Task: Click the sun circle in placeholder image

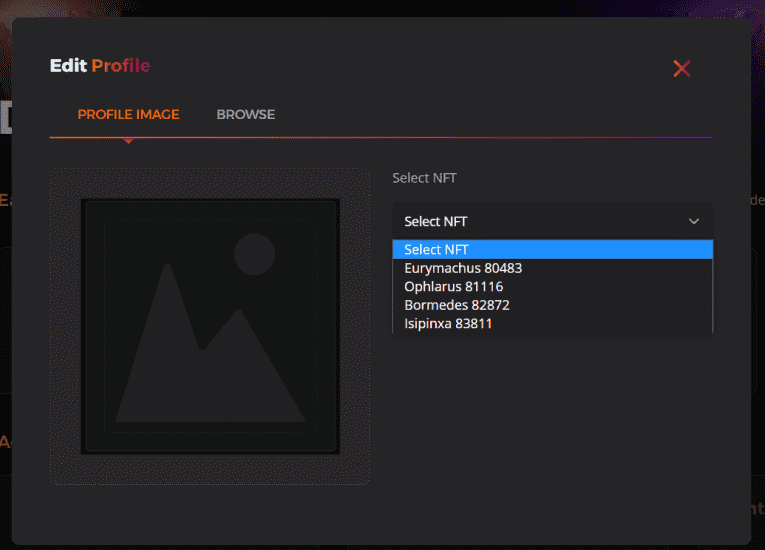Action: pos(254,254)
